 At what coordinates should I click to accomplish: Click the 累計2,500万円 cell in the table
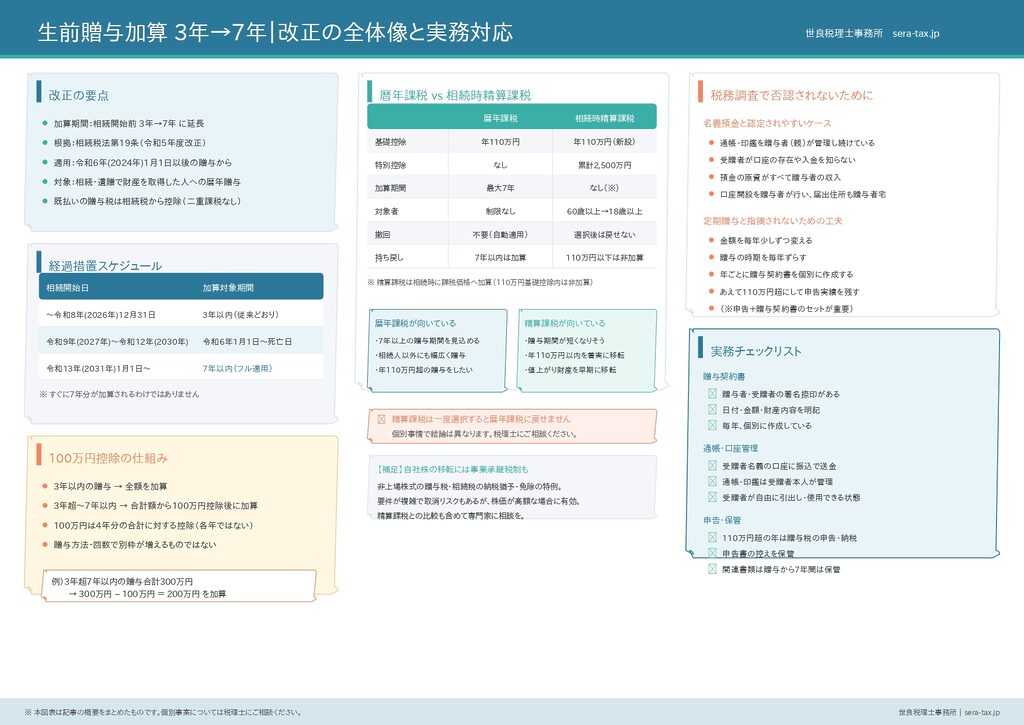[x=604, y=165]
